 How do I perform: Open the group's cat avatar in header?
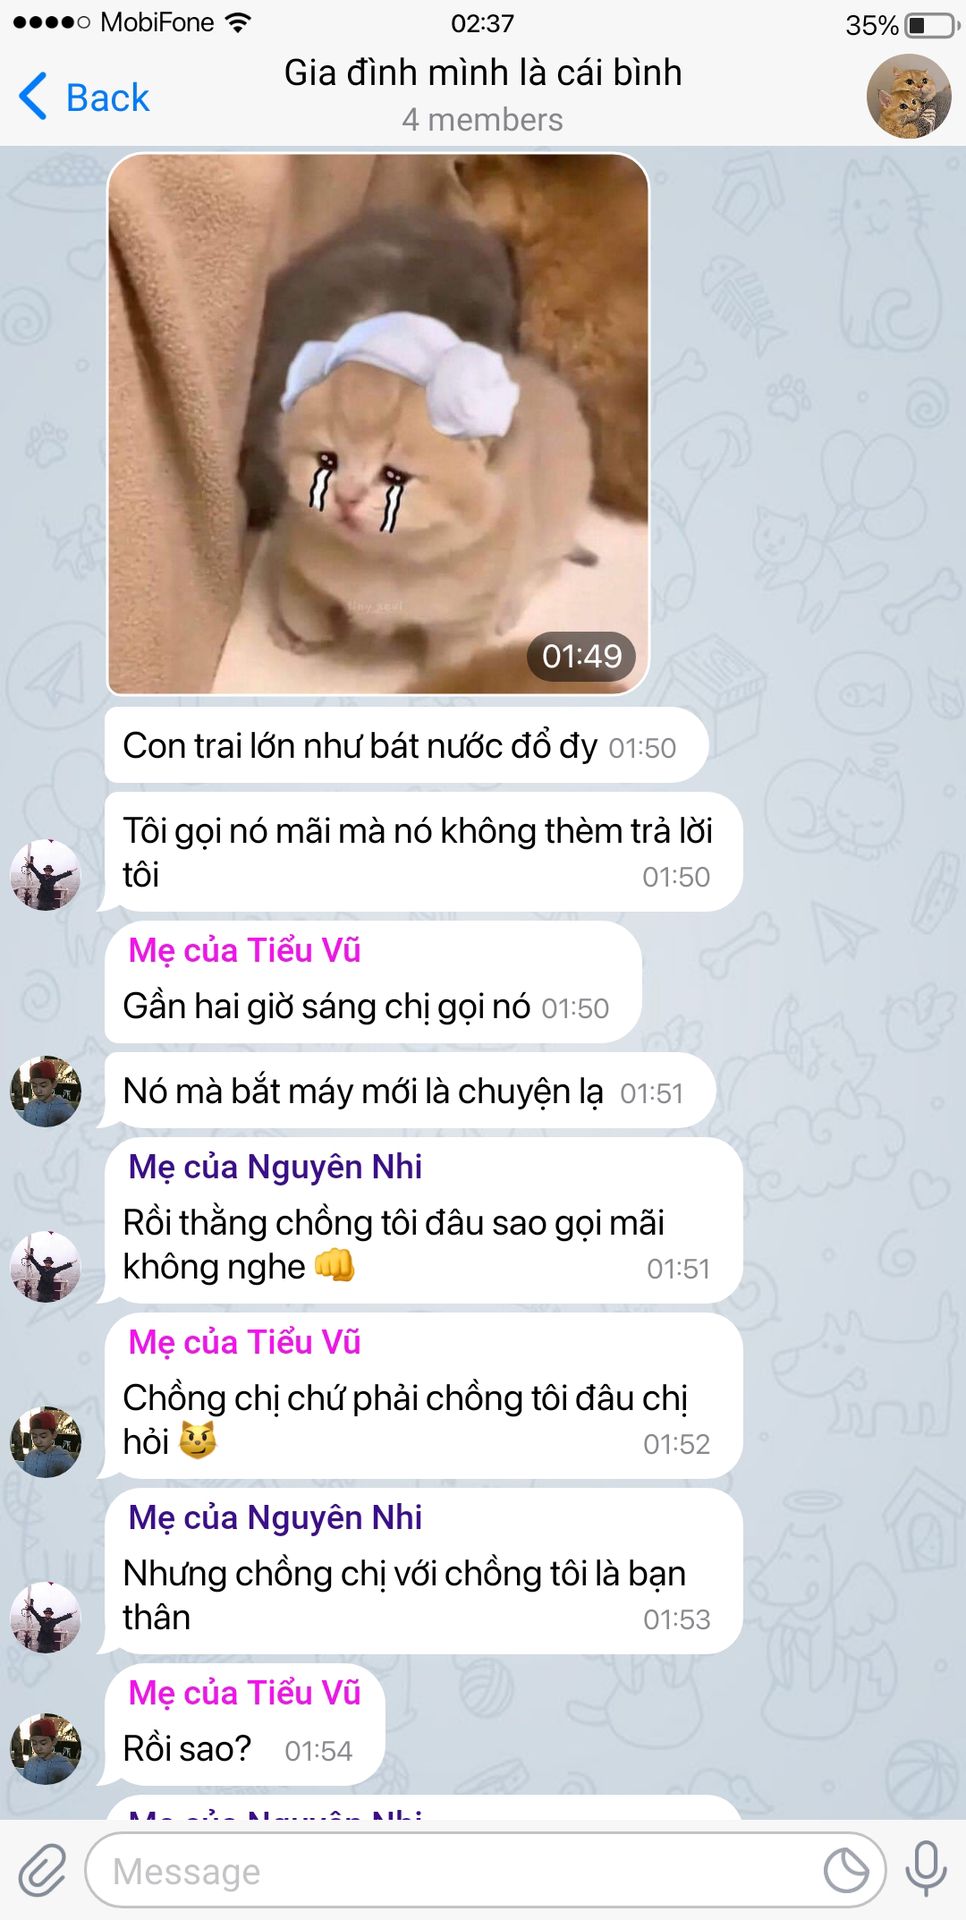coord(908,96)
